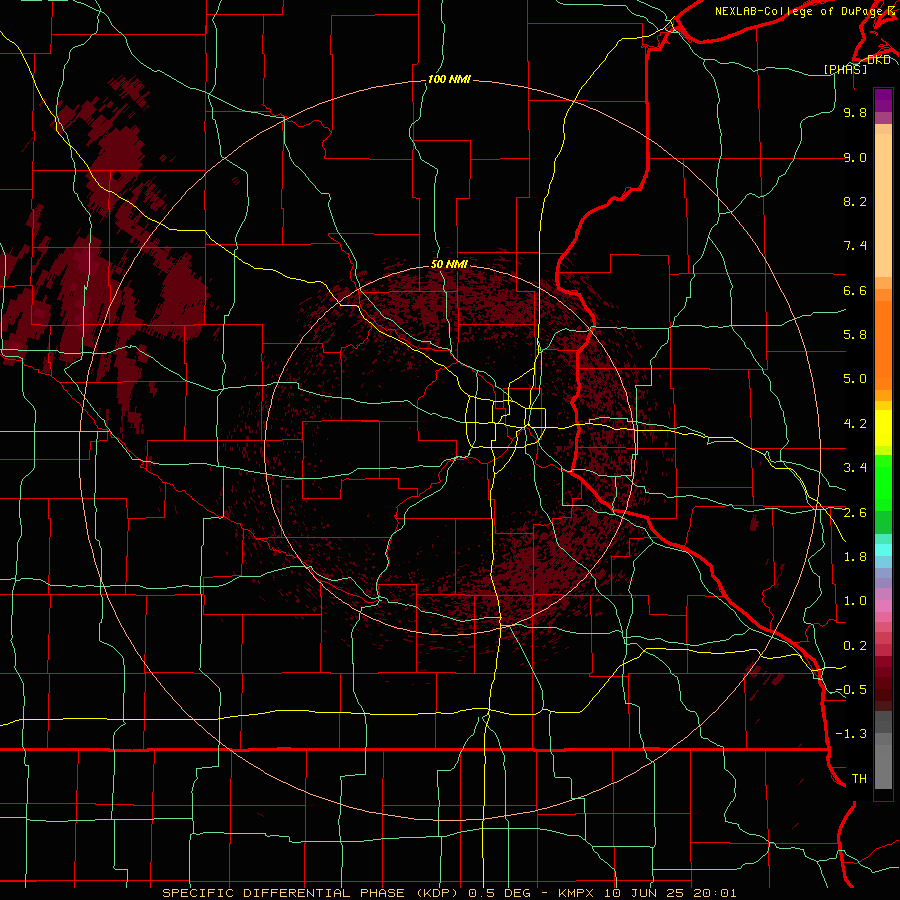
Task: Click the 2.6 value on color scale
Action: (x=855, y=513)
